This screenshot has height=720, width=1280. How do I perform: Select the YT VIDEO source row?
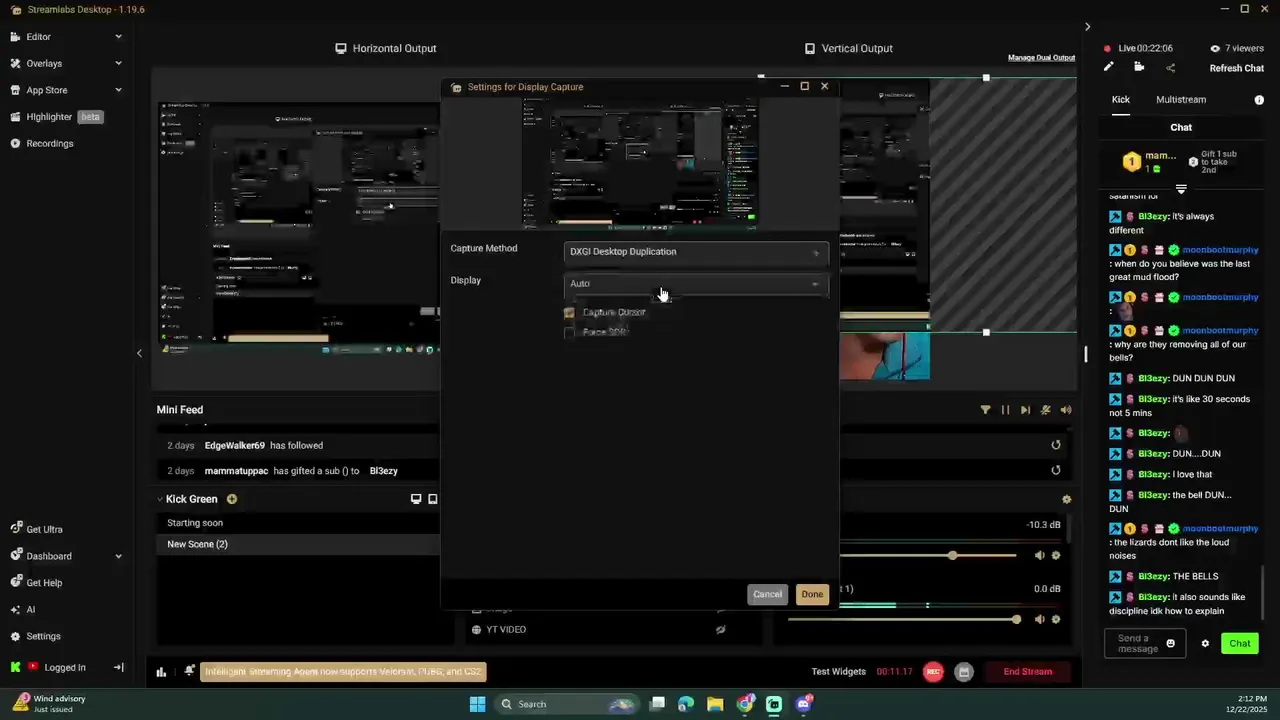(600, 629)
